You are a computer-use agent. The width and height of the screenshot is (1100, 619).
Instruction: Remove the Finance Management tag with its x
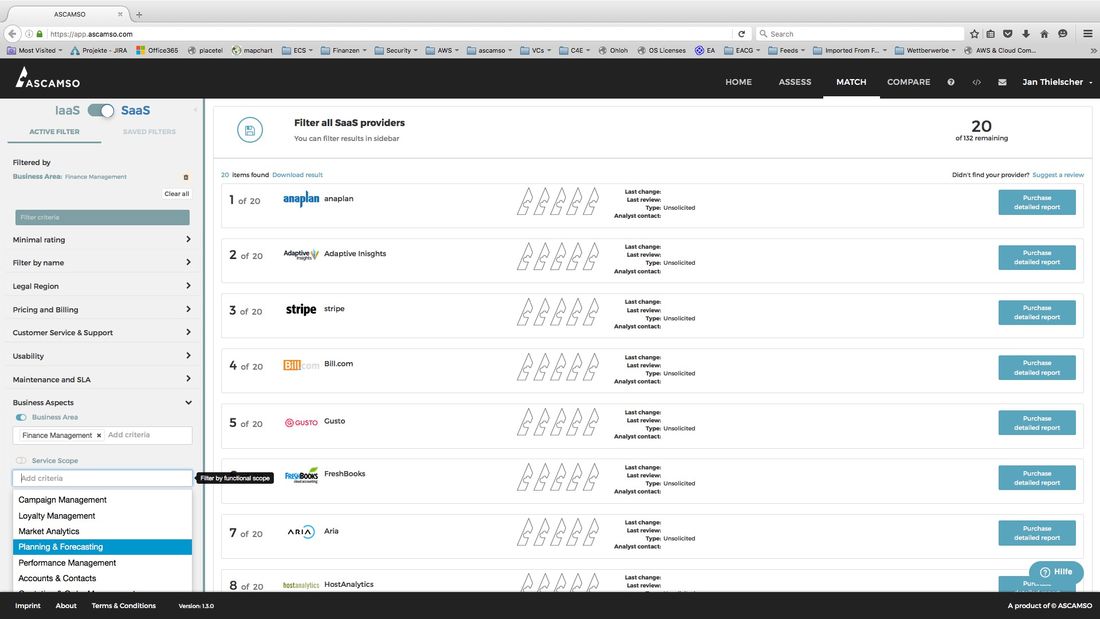tap(99, 436)
